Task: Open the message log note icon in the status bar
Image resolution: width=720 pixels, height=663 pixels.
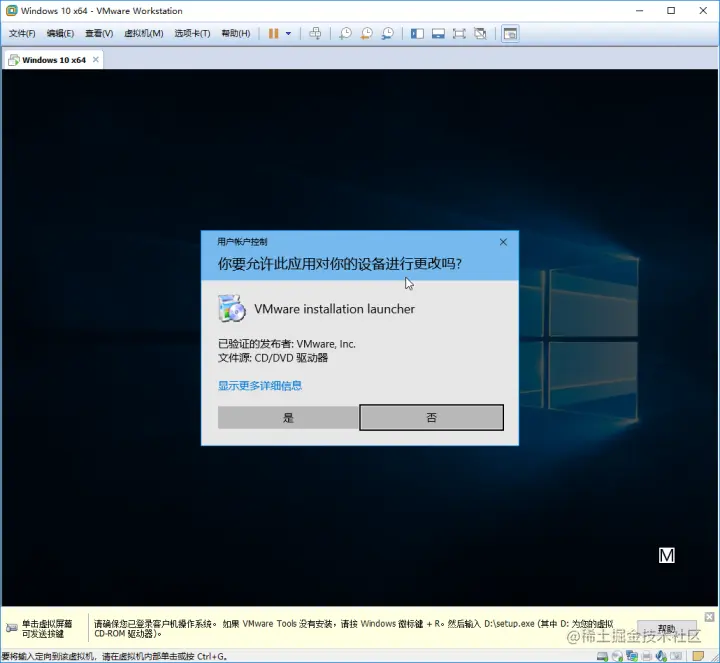Action: [698, 656]
